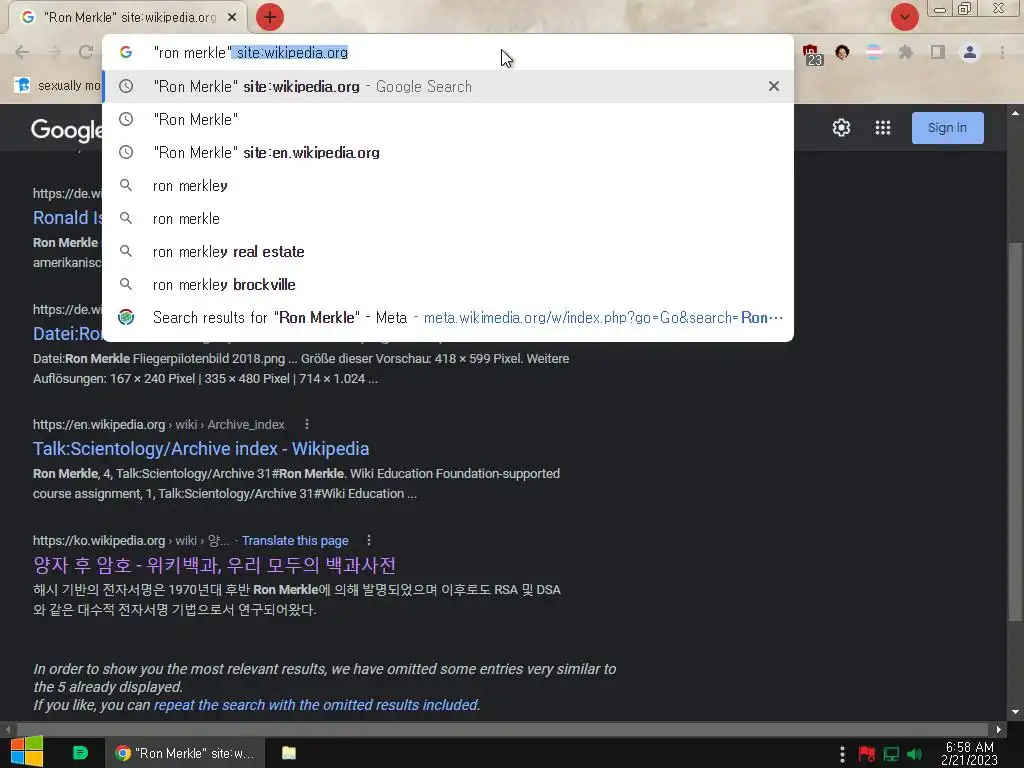Click the red tab search dropdown arrow

pyautogui.click(x=904, y=17)
